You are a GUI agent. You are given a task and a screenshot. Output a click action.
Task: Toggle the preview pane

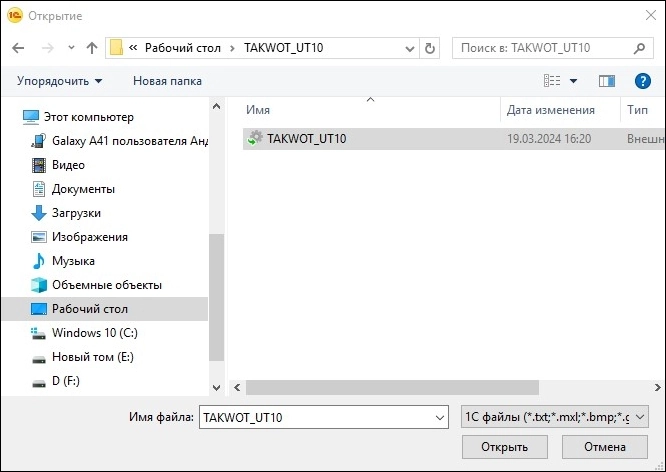(607, 81)
